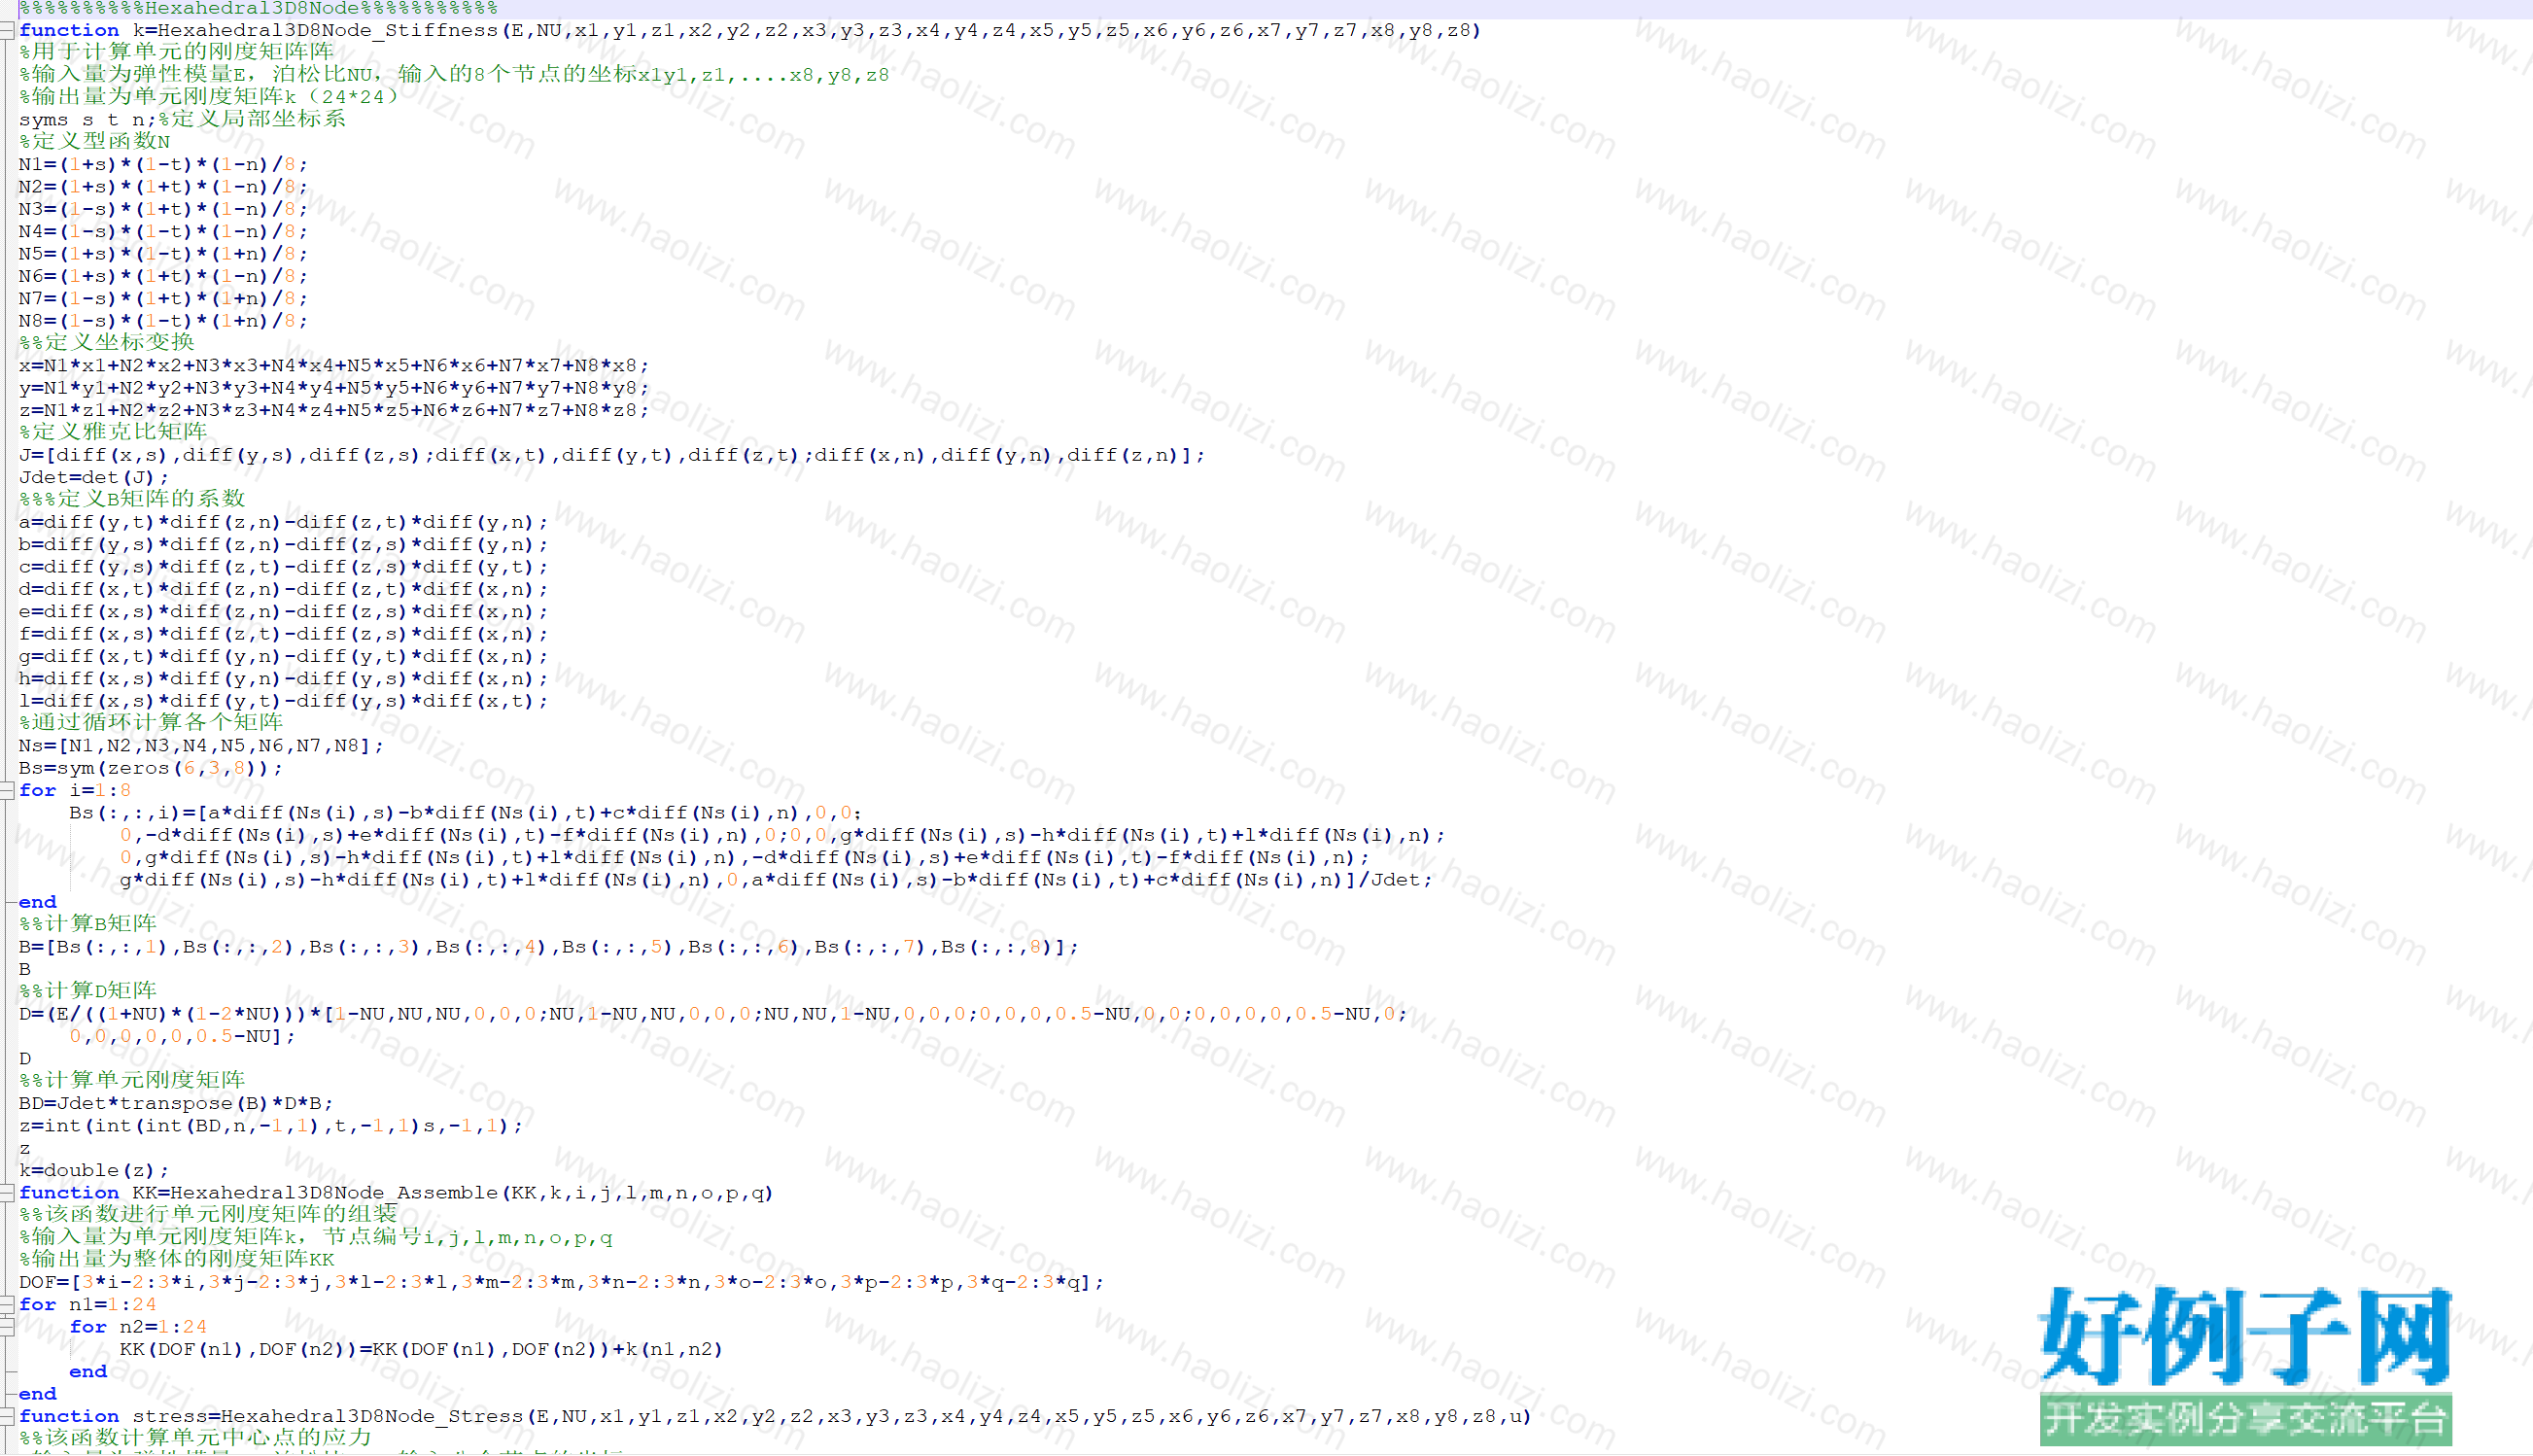This screenshot has height=1456, width=2533.
Task: Collapse the 'for i=1:8' loop fold marker
Action: click(6, 791)
